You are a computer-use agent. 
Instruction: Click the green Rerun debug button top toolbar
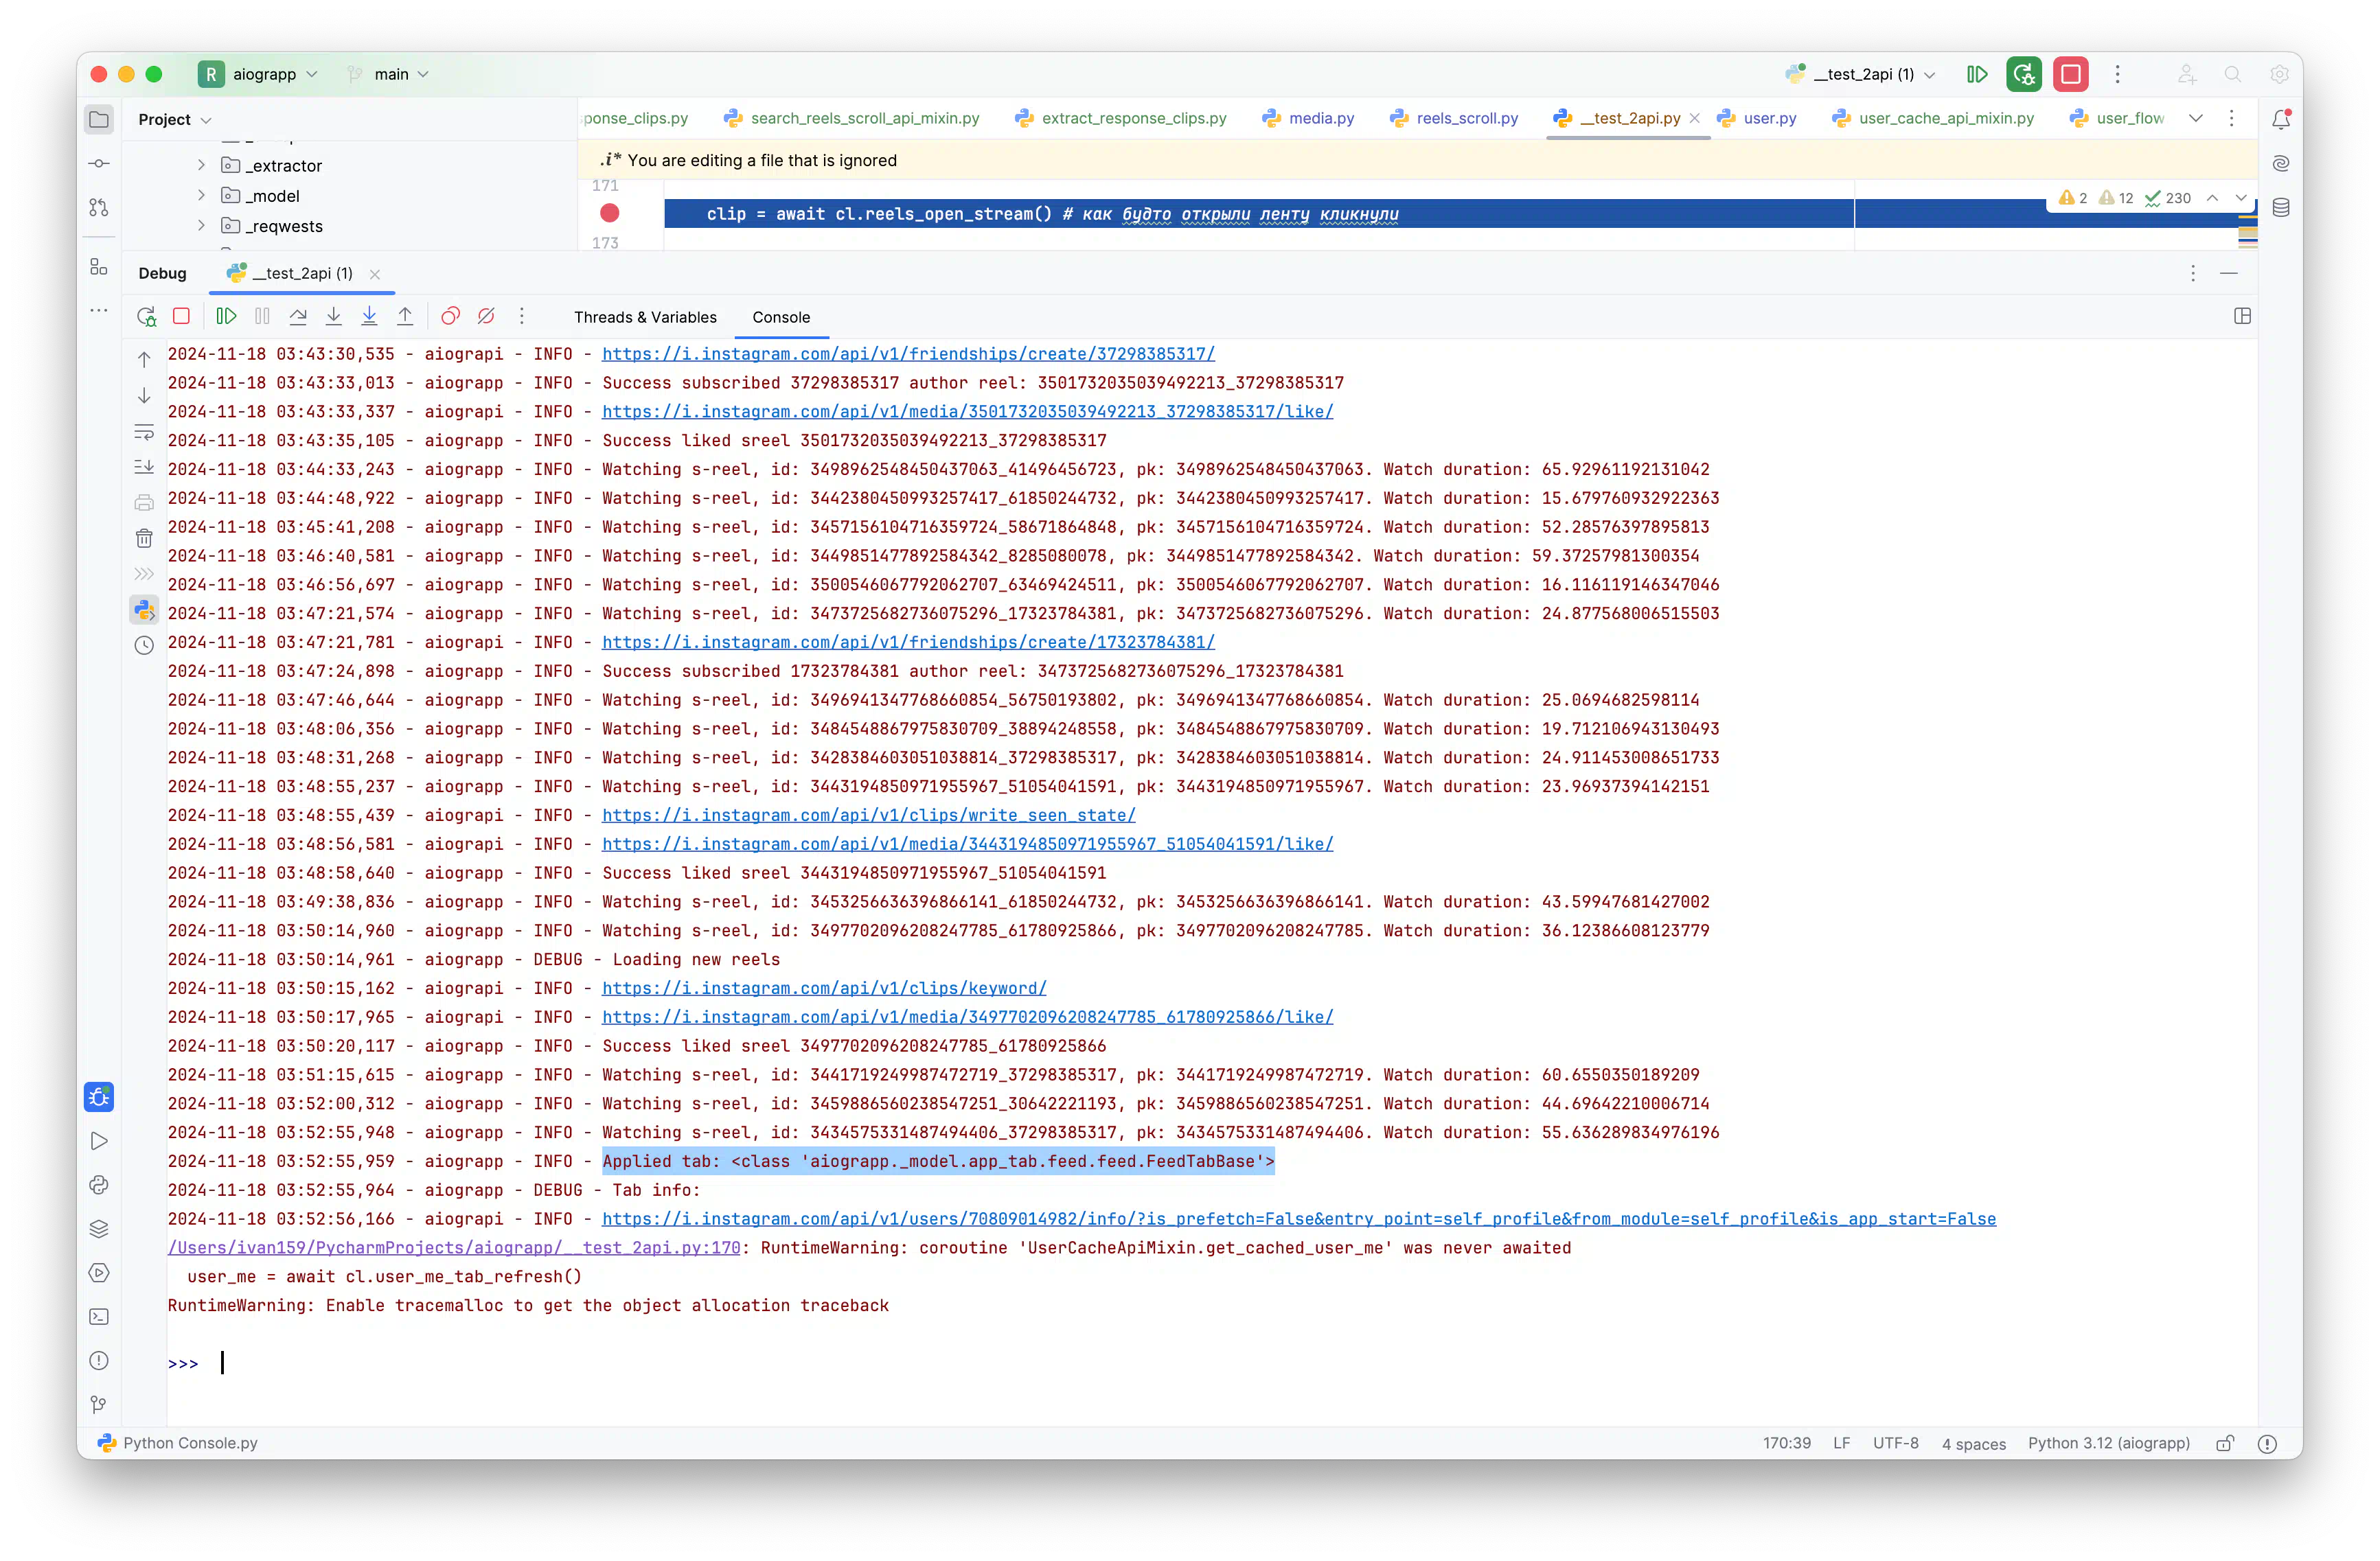click(2024, 74)
